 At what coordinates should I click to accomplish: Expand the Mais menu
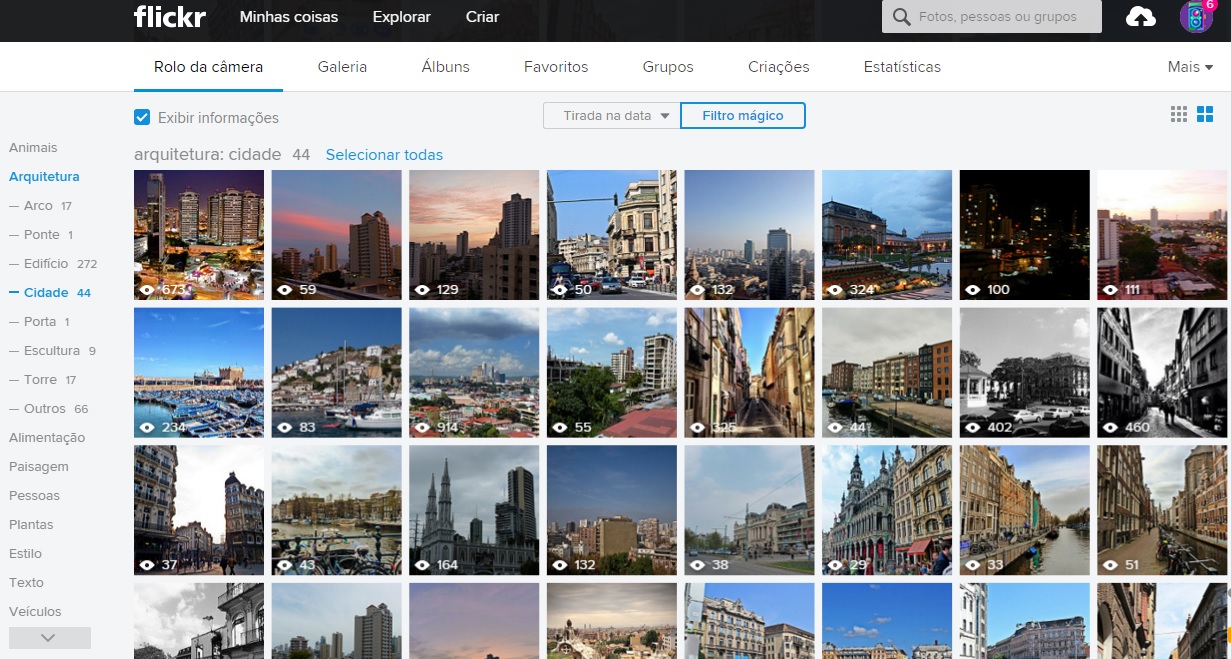pos(1190,67)
